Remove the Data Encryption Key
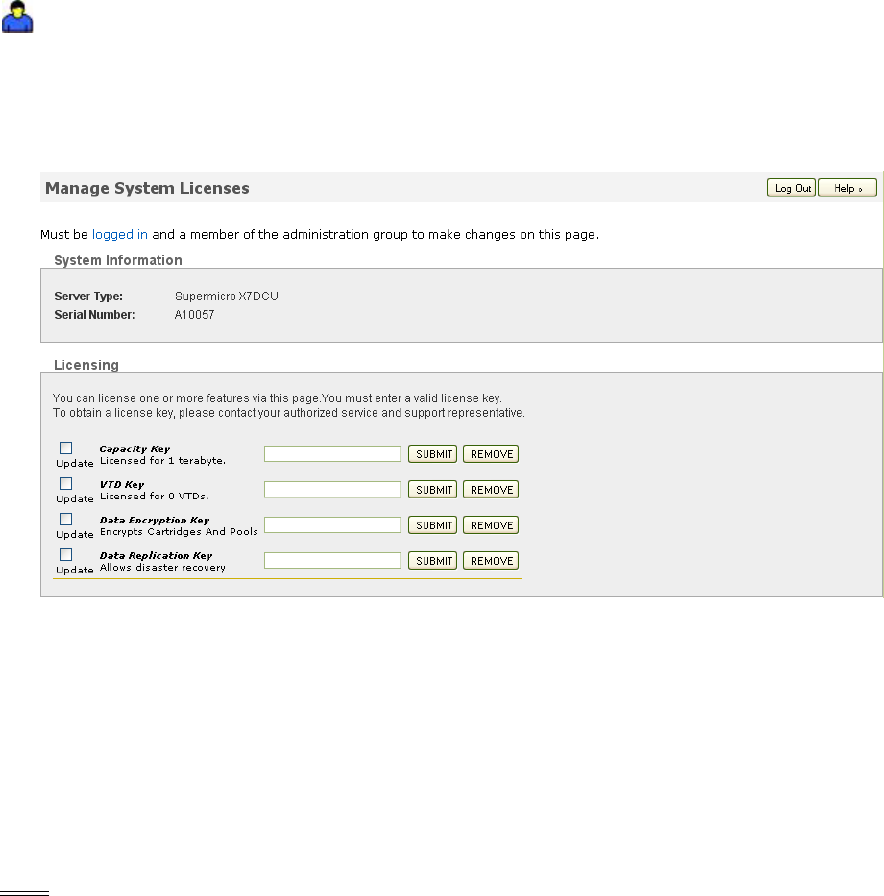This screenshot has width=884, height=896. click(x=491, y=525)
